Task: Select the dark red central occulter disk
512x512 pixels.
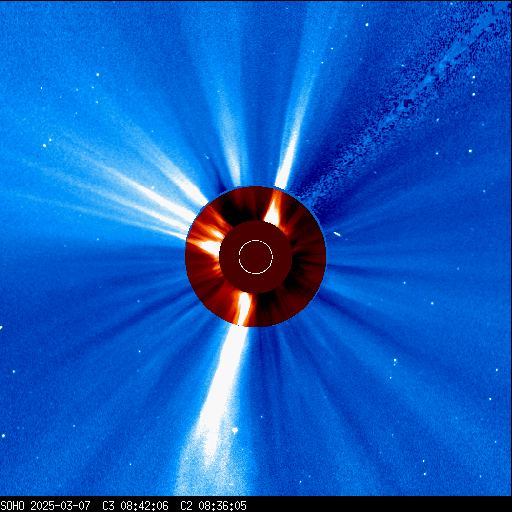Action: [256, 257]
